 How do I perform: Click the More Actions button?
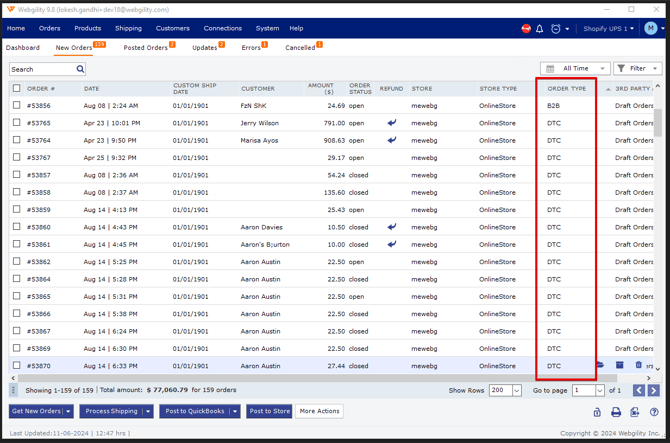[319, 411]
